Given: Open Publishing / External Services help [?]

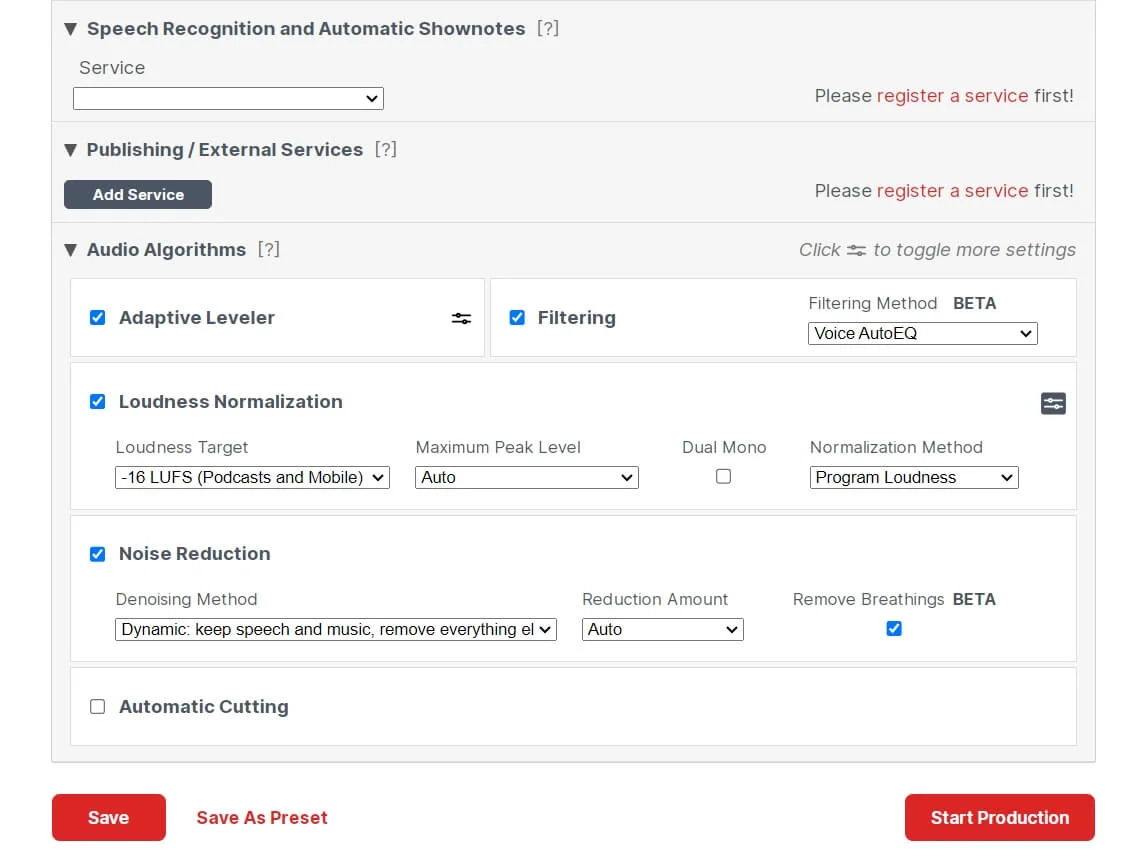Looking at the screenshot, I should 385,149.
